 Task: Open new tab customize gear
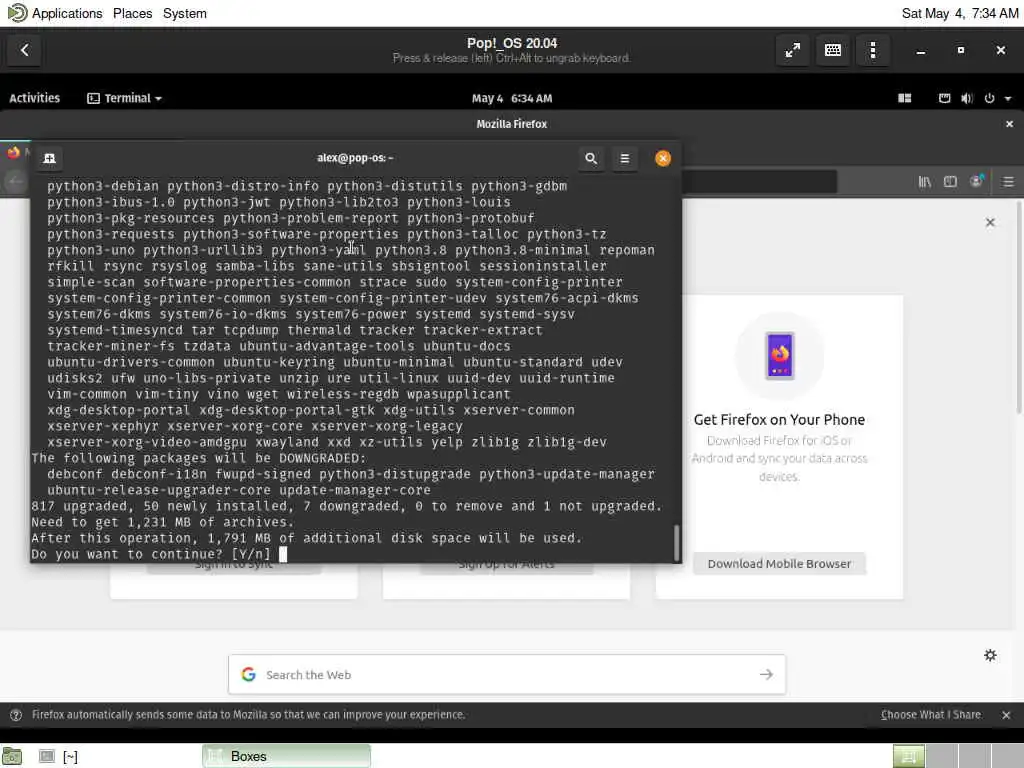(x=990, y=655)
